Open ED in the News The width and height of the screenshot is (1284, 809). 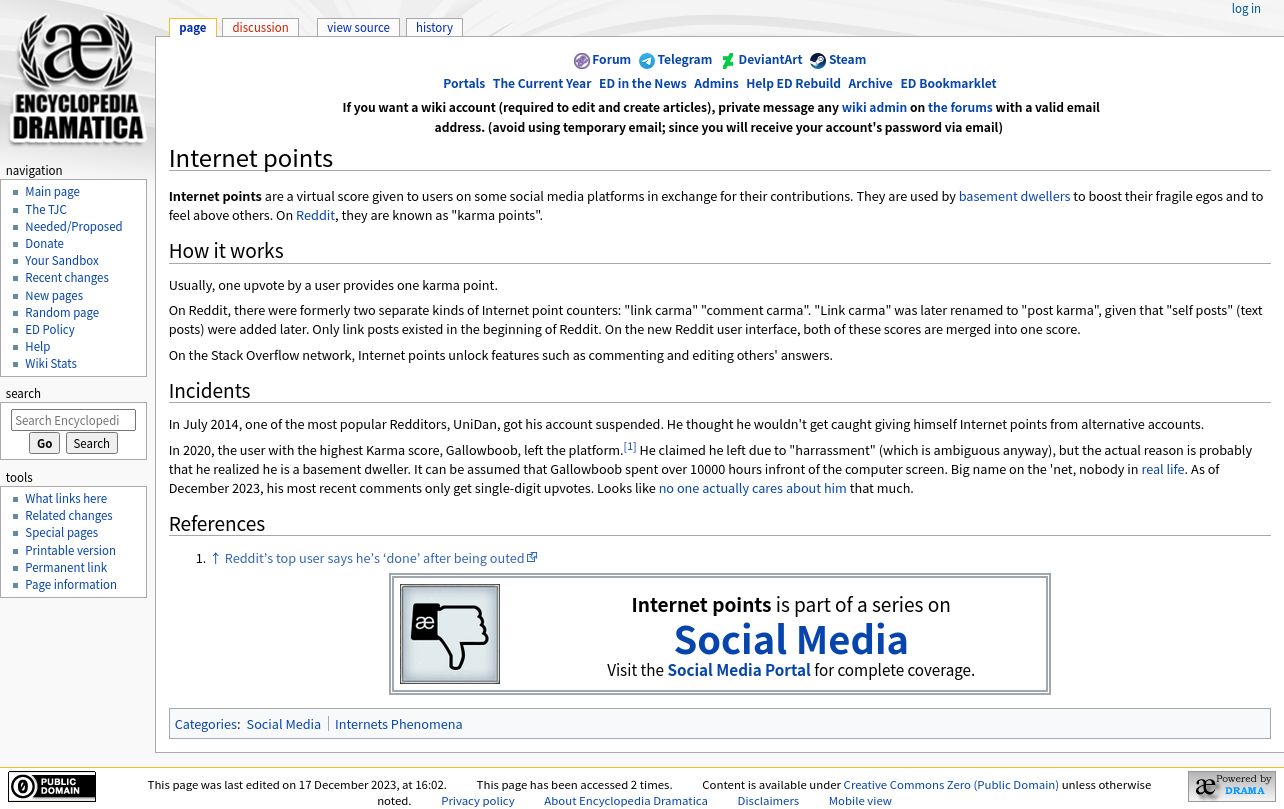point(643,84)
